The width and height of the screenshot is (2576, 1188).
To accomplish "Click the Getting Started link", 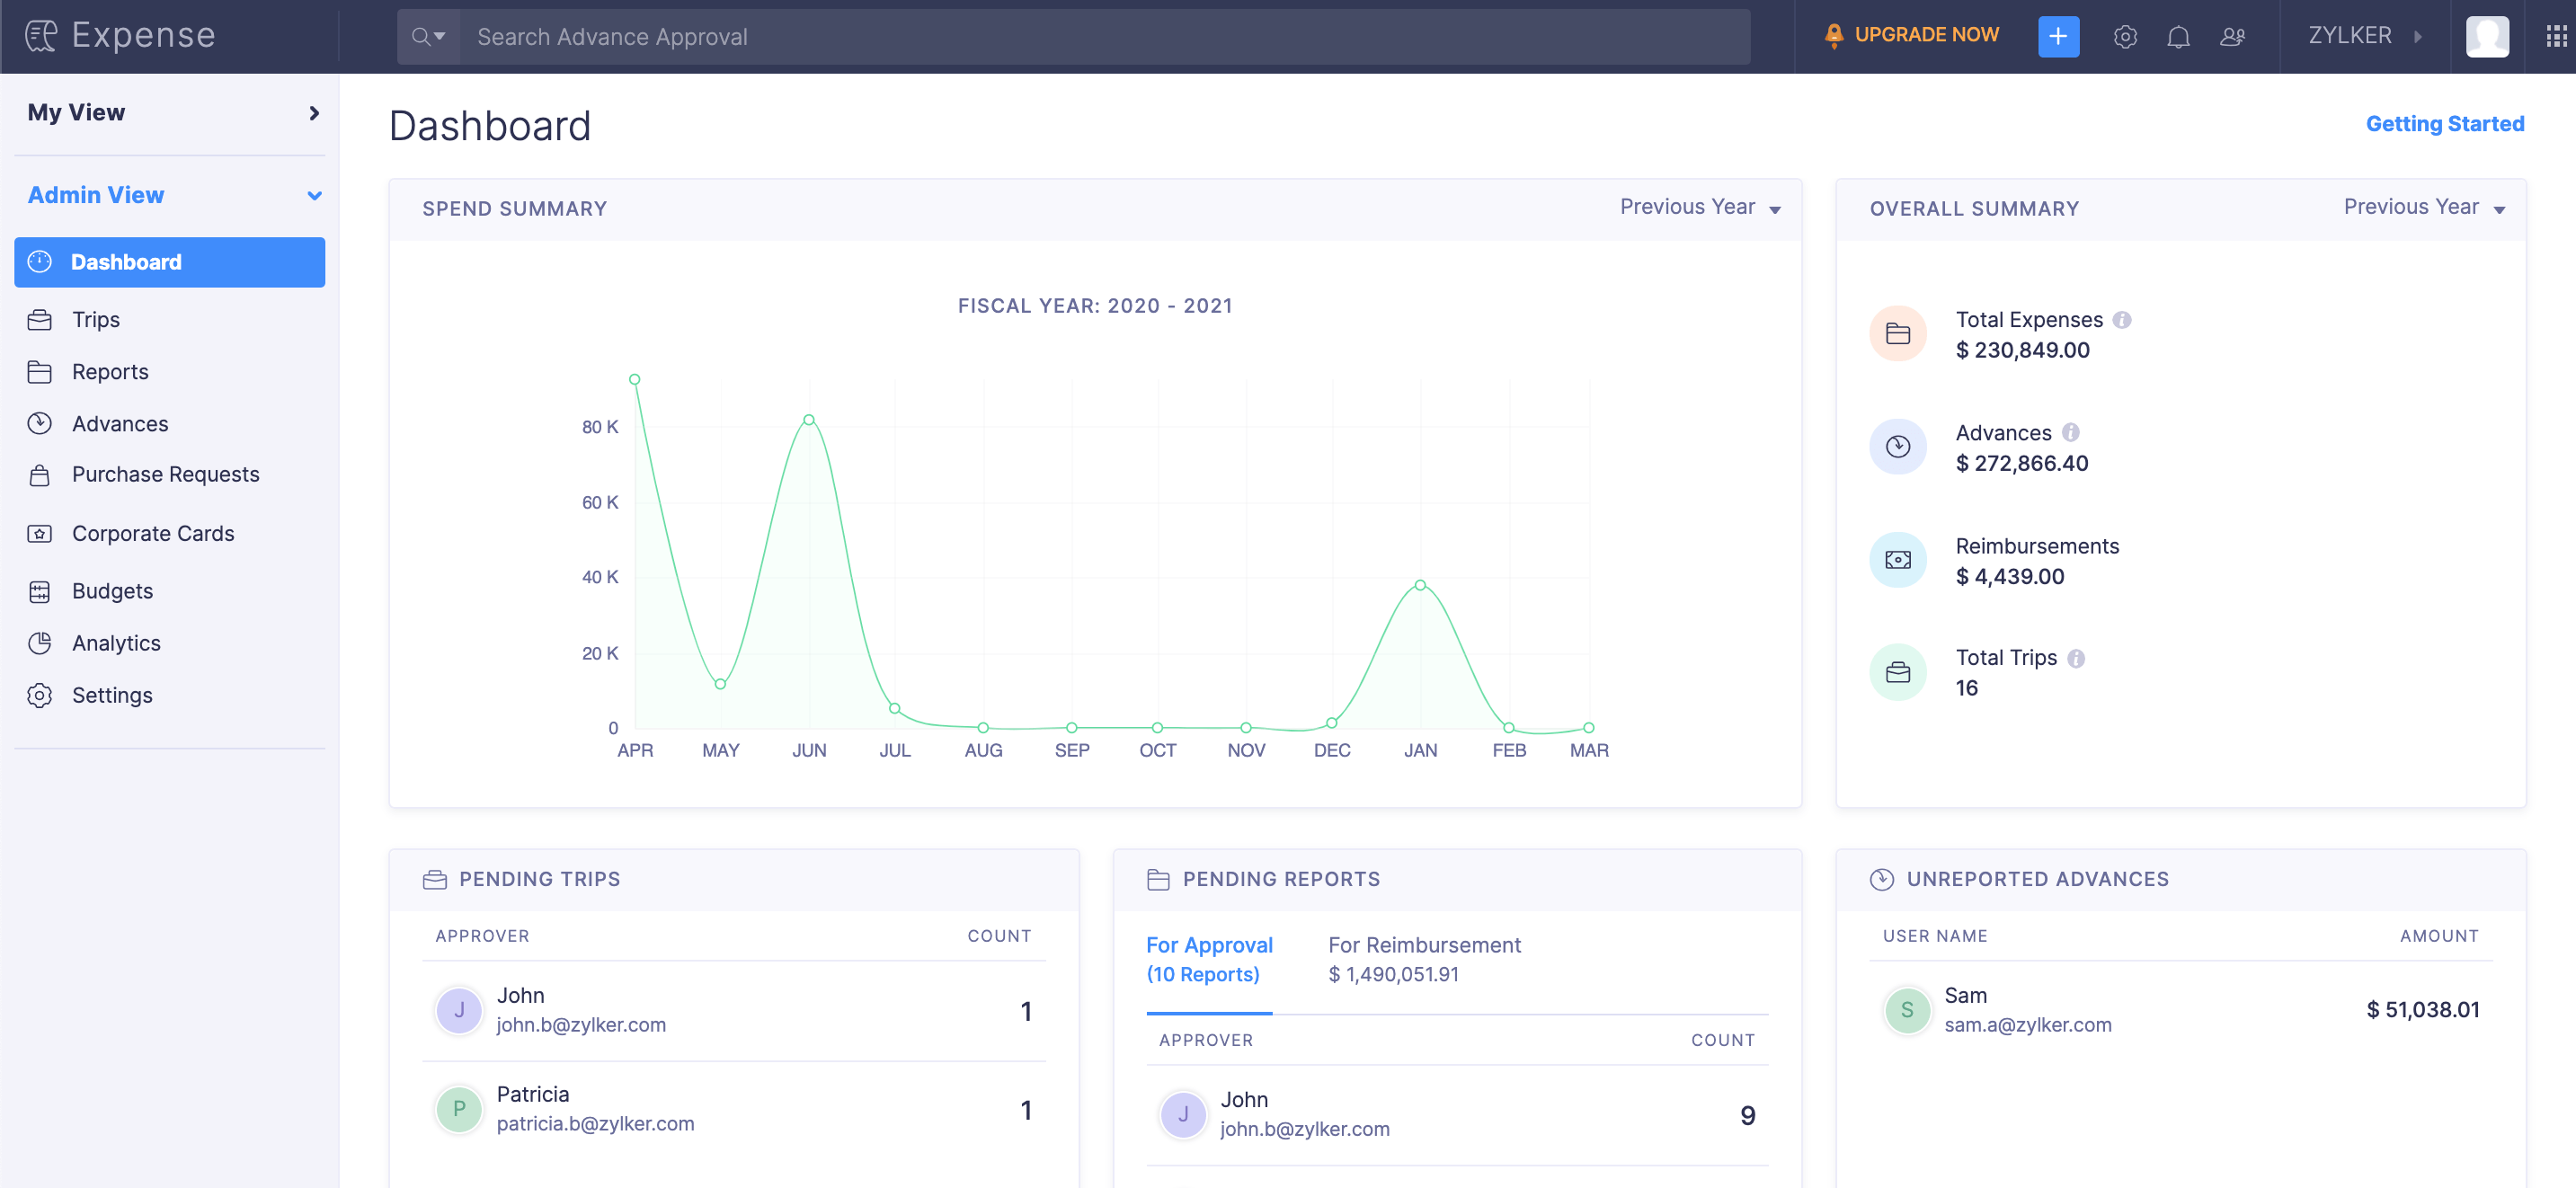I will (2444, 124).
